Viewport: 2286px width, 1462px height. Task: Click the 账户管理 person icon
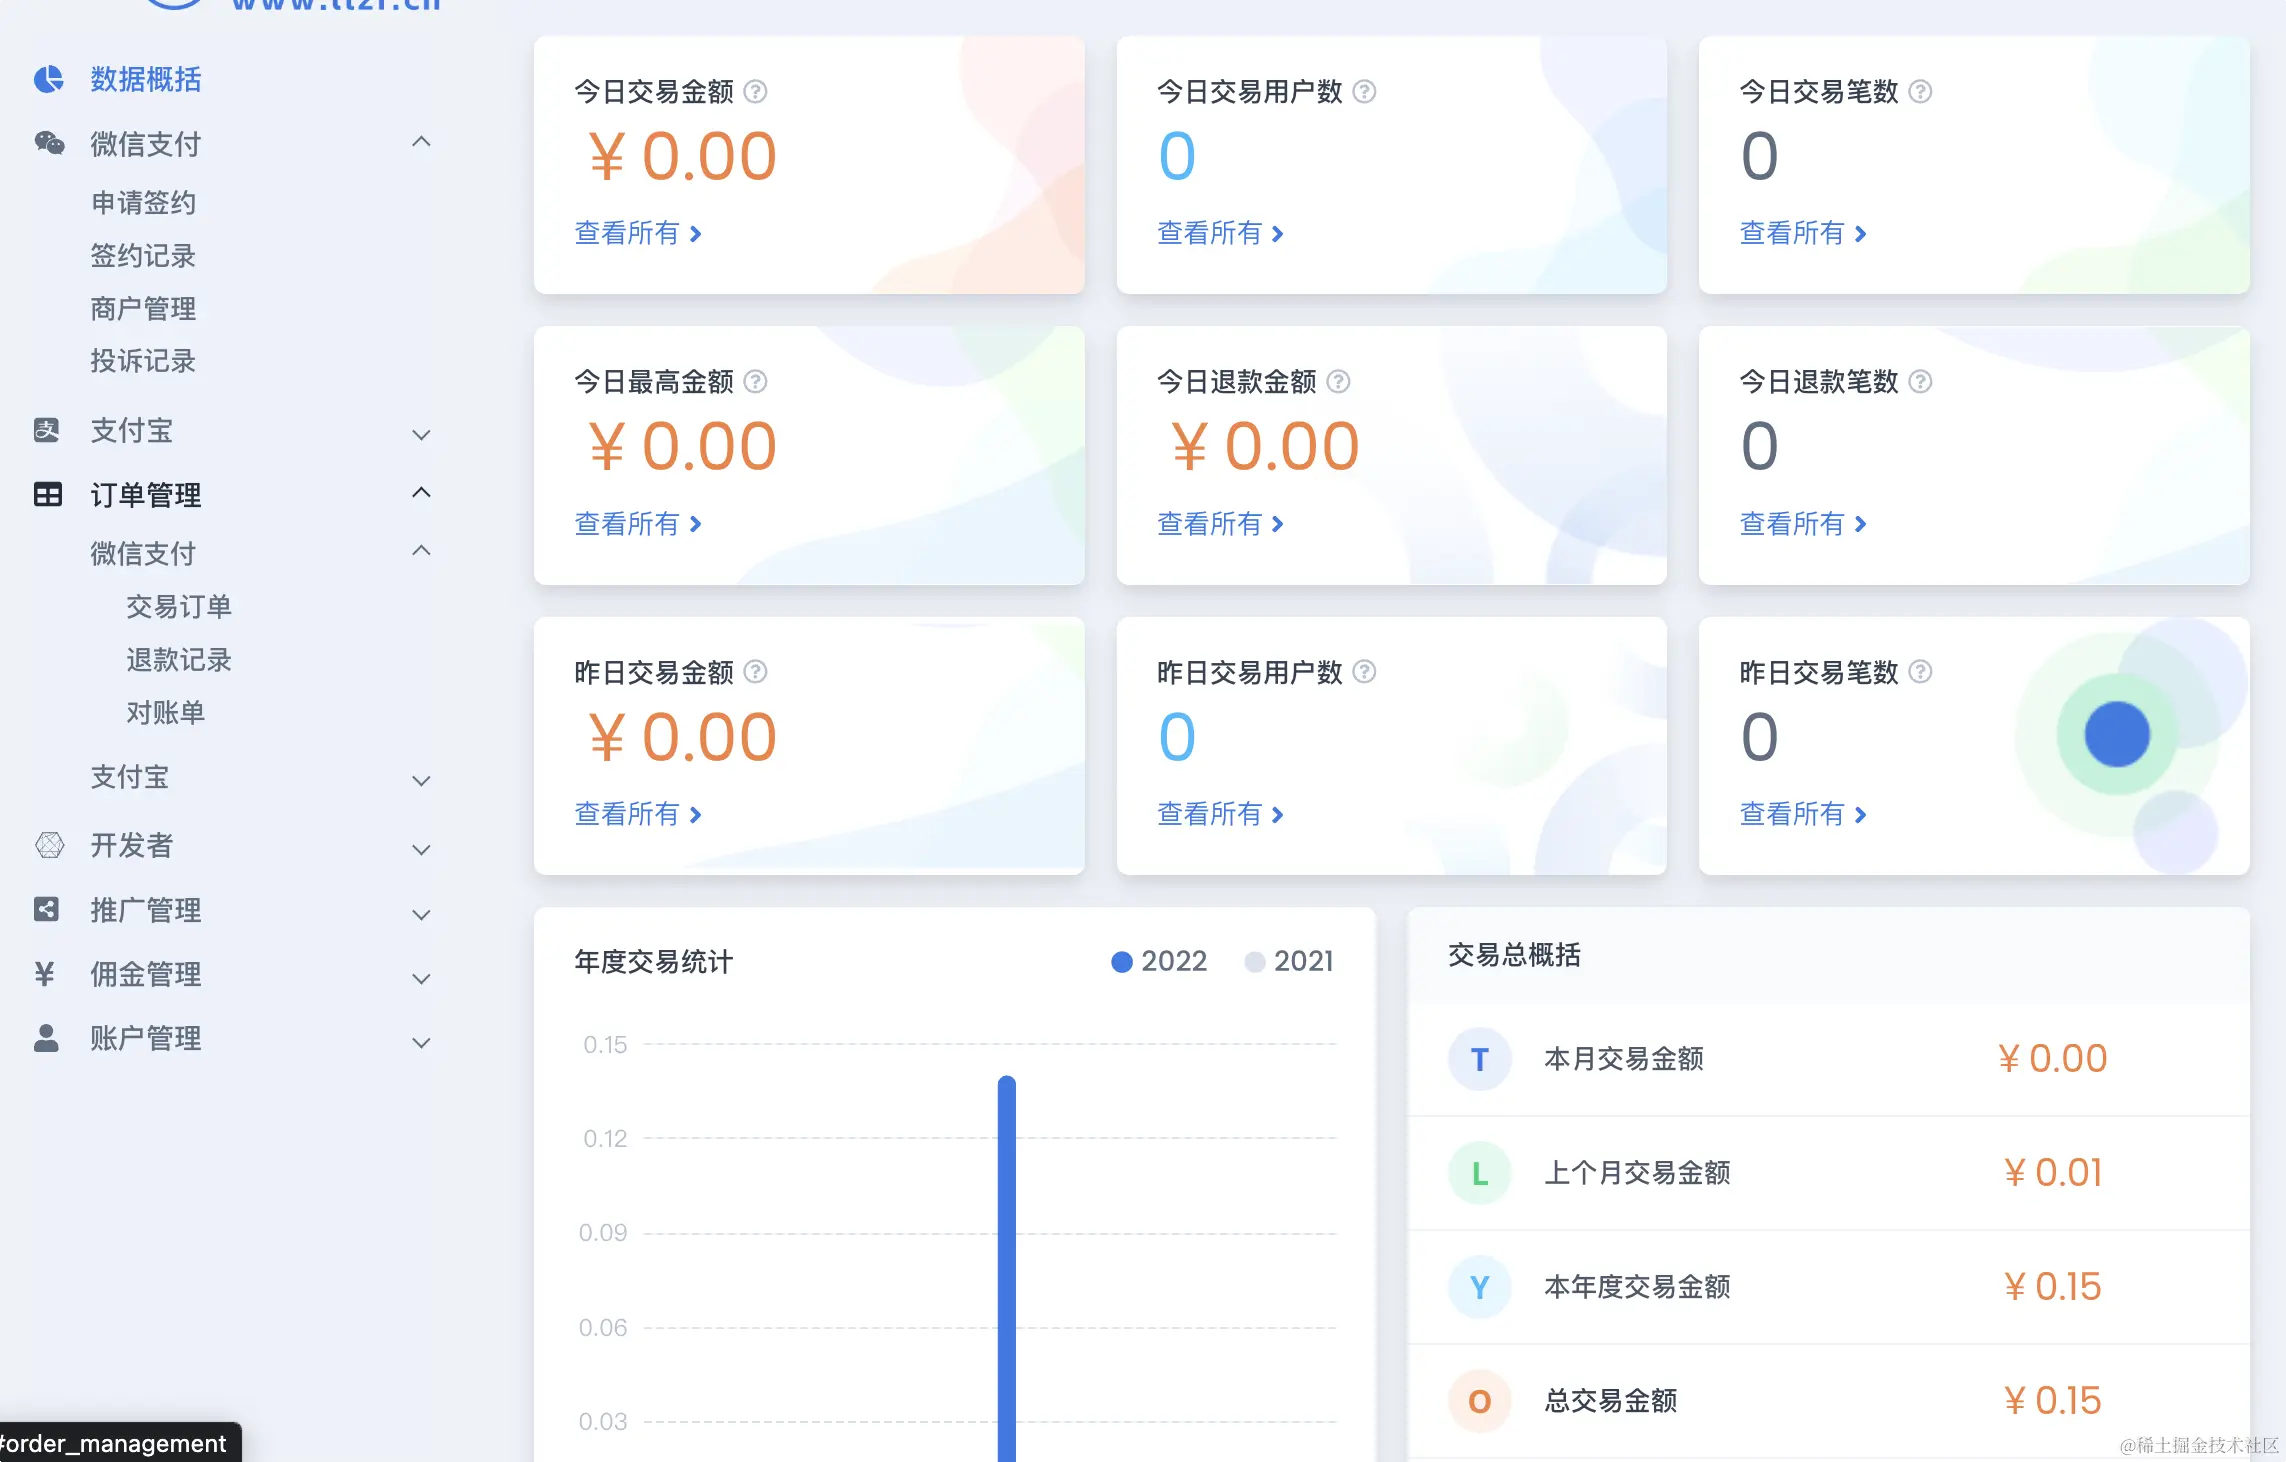click(46, 1038)
